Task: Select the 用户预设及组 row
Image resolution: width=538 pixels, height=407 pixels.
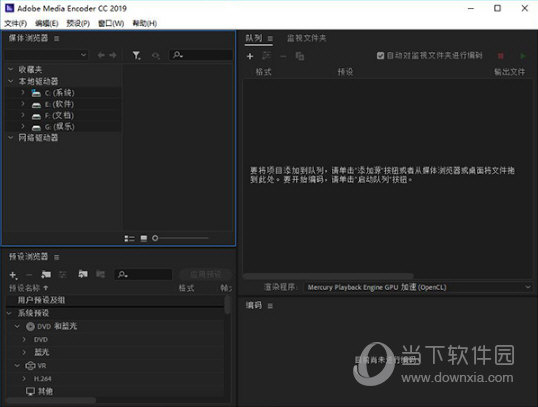Action: tap(115, 300)
